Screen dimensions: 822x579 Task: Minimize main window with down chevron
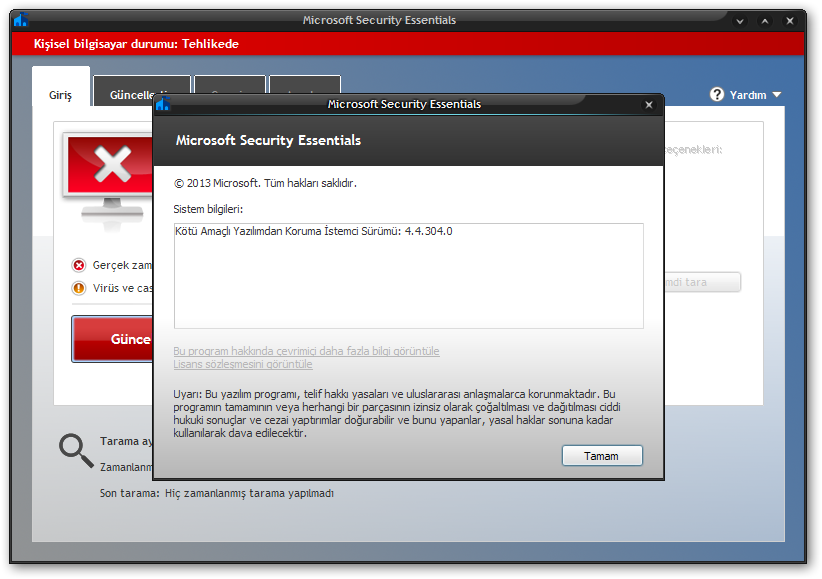click(740, 21)
